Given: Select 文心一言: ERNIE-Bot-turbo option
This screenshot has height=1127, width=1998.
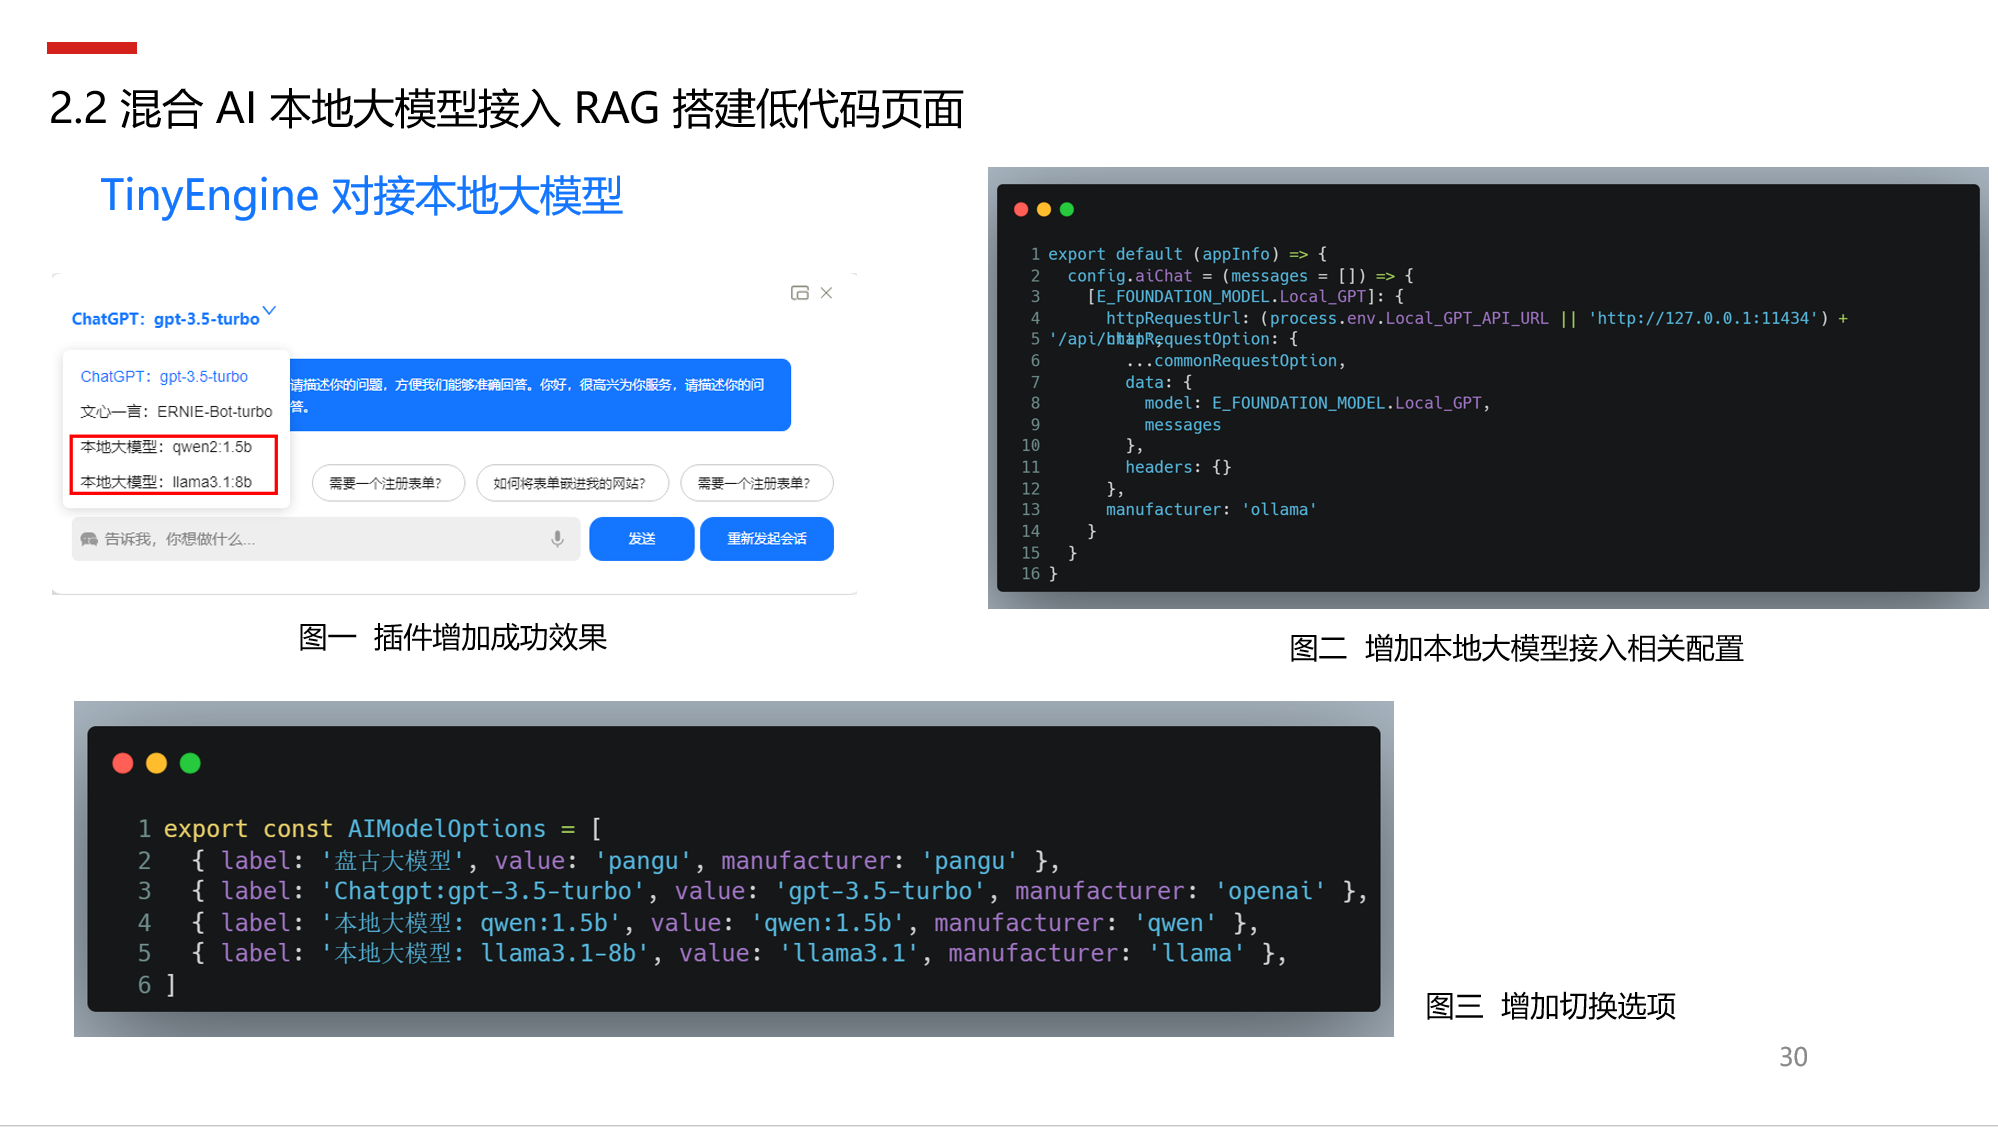Looking at the screenshot, I should click(x=176, y=411).
